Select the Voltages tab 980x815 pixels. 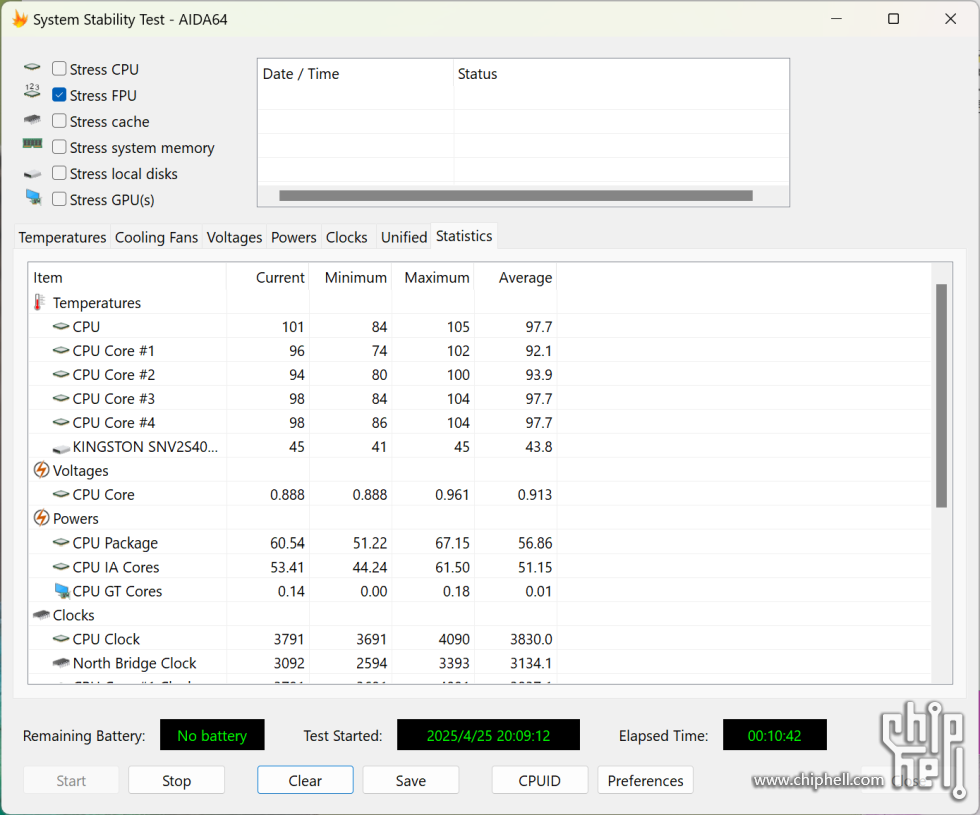pos(234,238)
